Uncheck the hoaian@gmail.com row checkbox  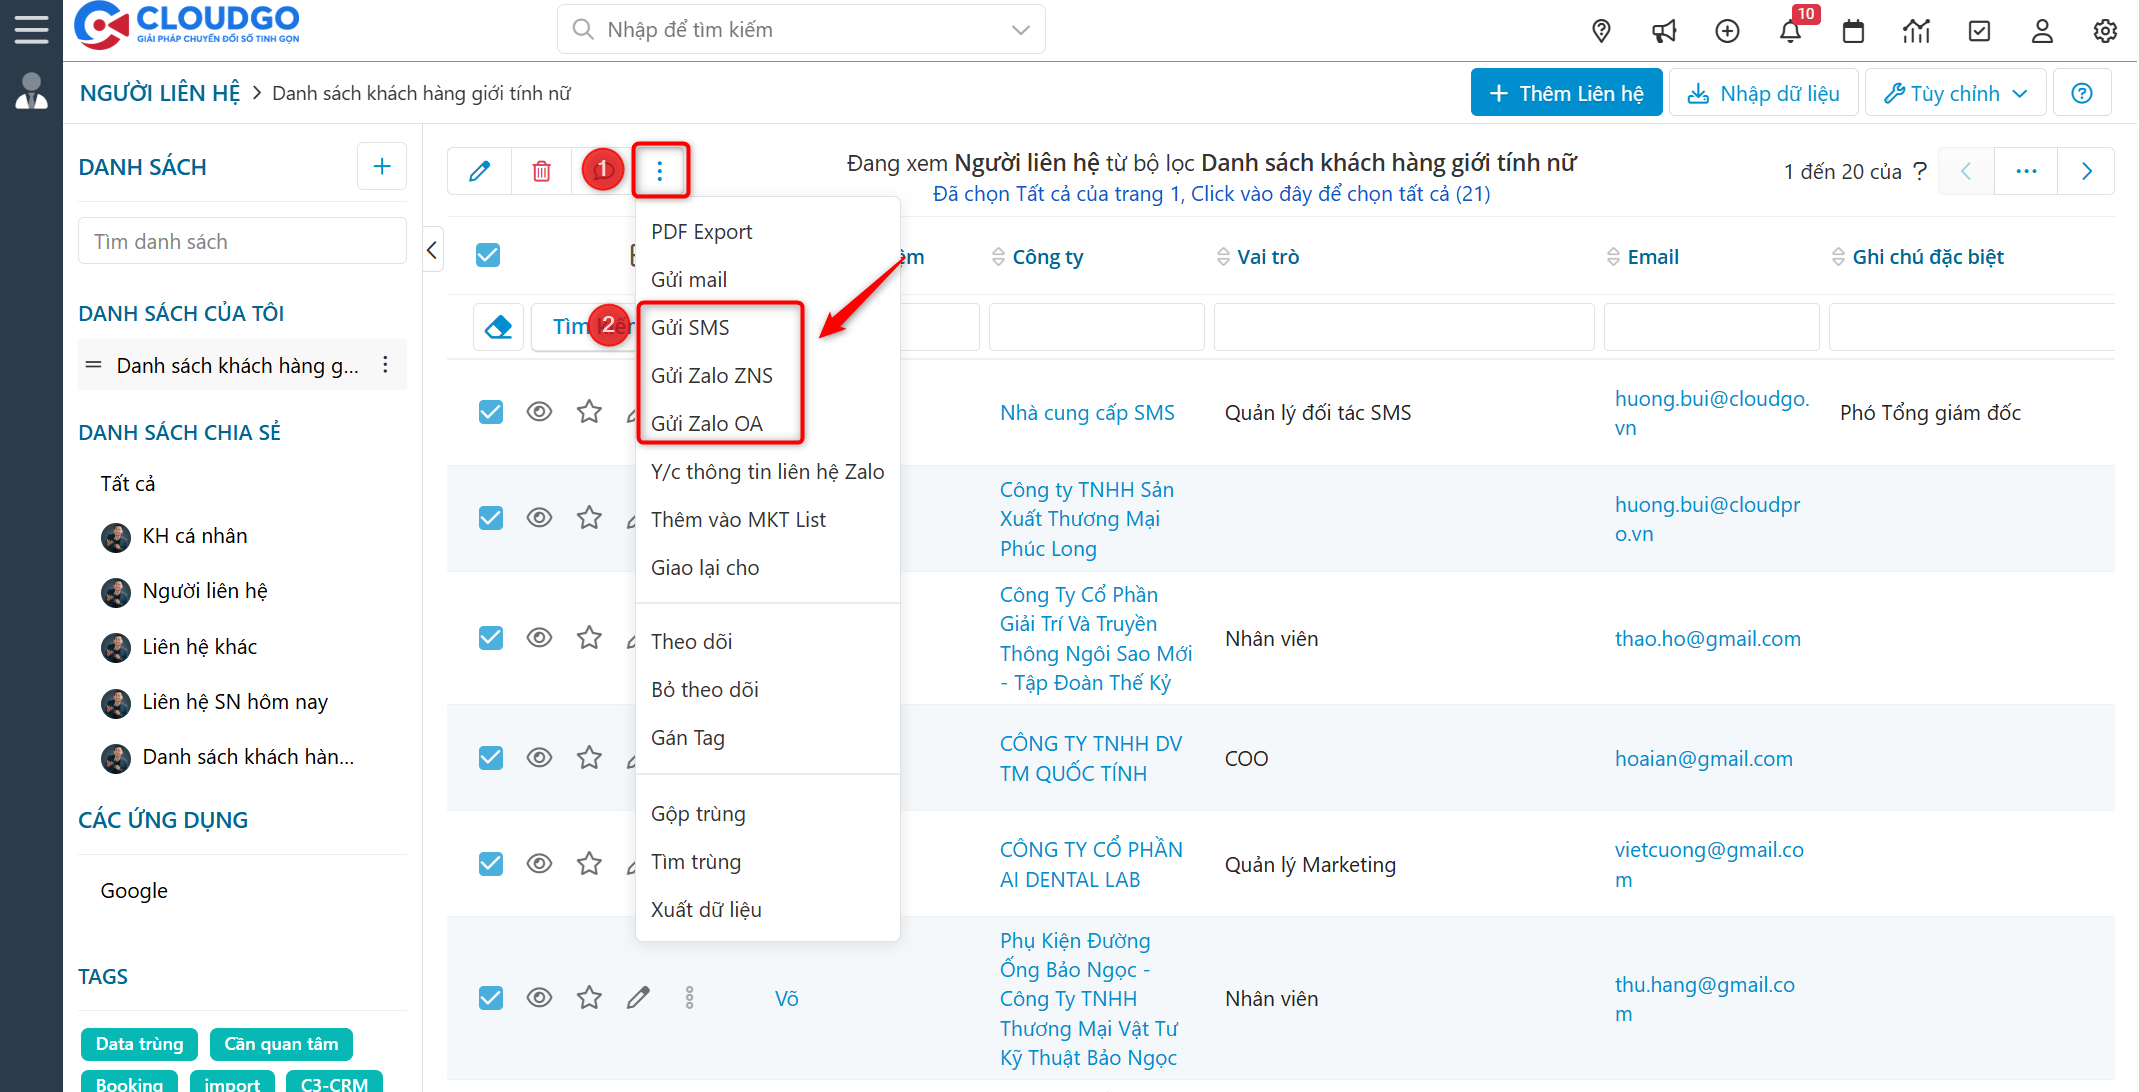491,758
